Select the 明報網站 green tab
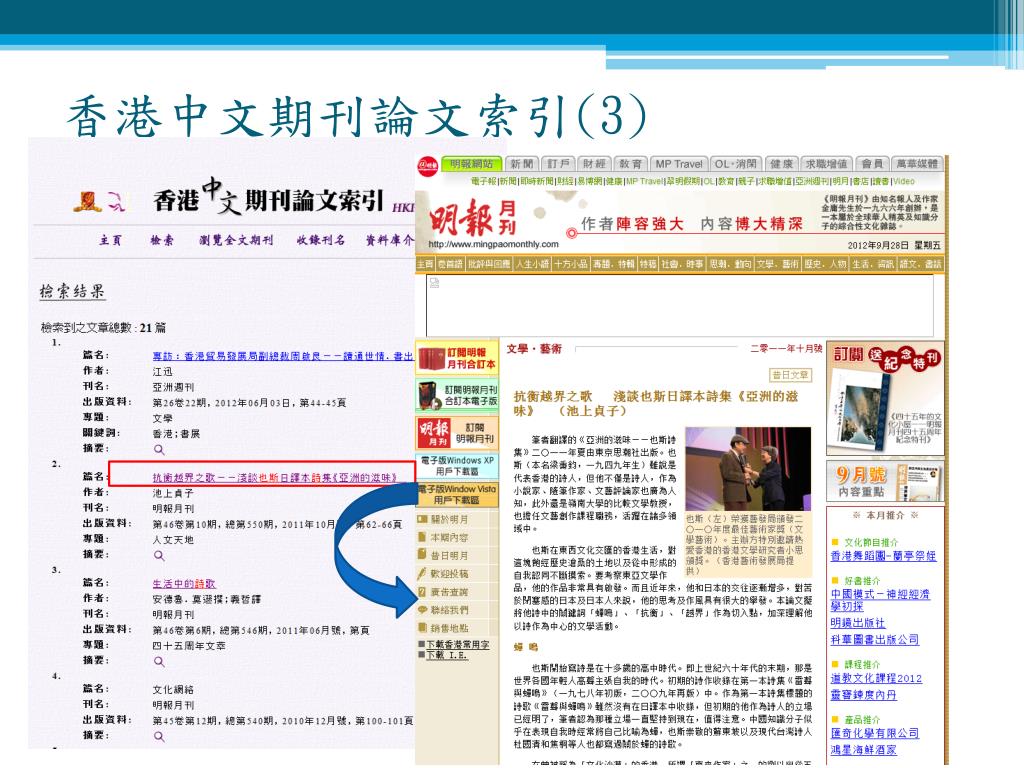1024x768 pixels. click(x=472, y=164)
